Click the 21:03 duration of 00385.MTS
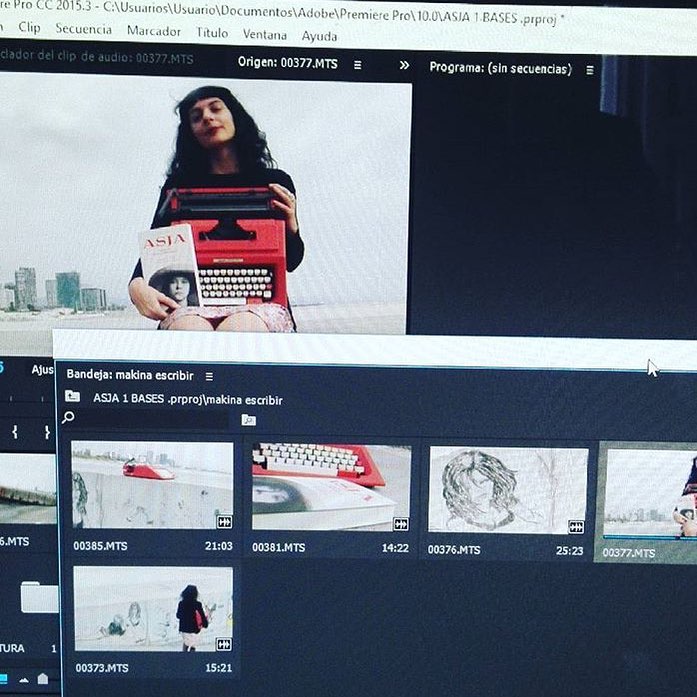697x697 pixels. (x=219, y=546)
